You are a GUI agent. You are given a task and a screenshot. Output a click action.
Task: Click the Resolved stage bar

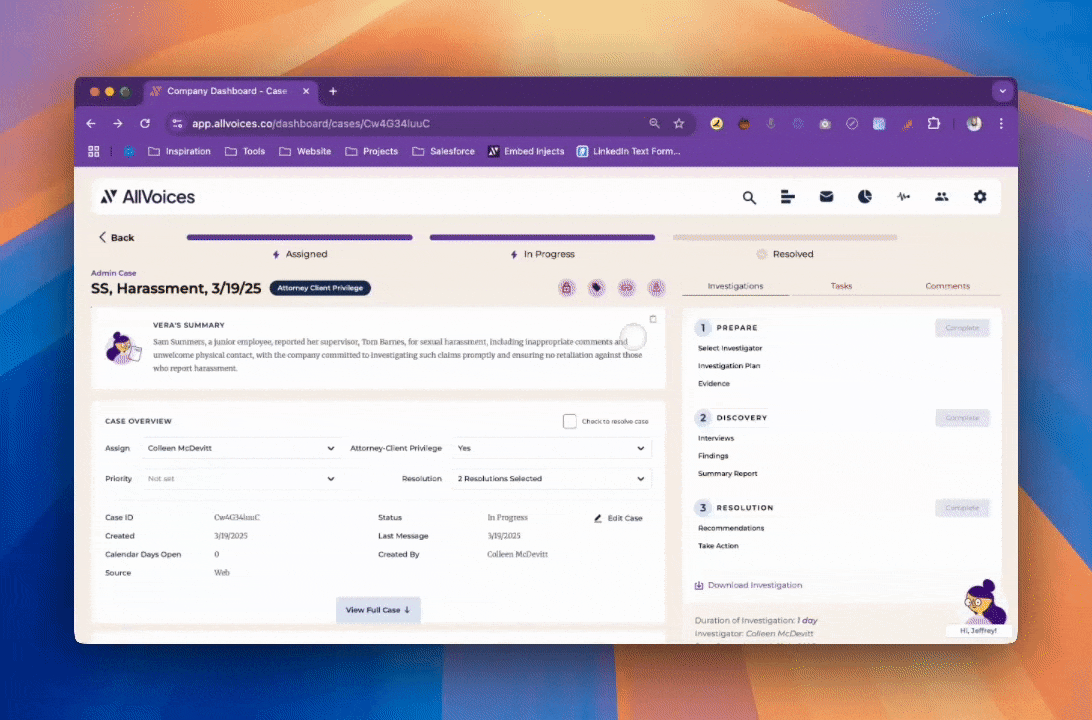coord(785,237)
